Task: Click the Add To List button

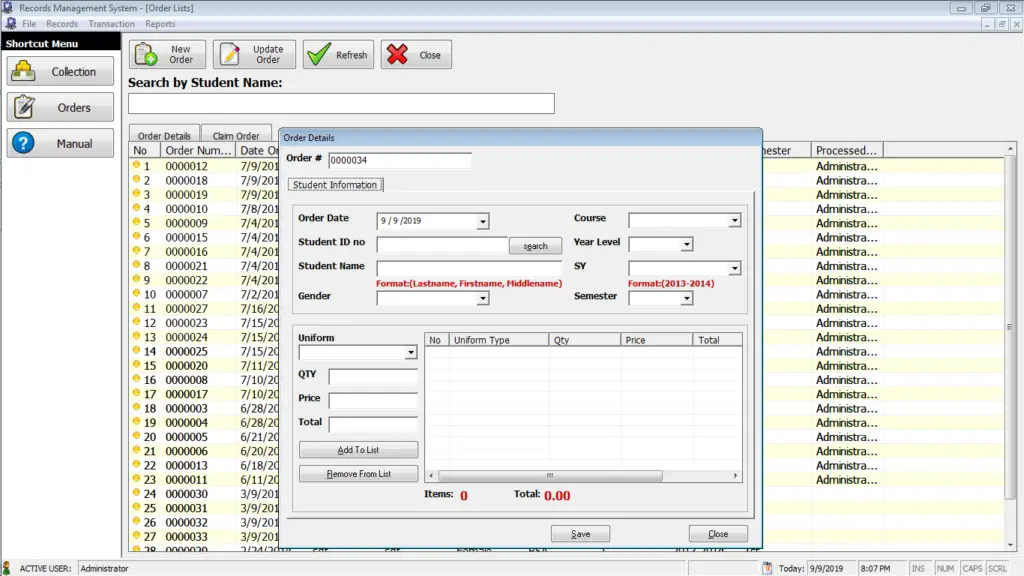Action: [357, 448]
